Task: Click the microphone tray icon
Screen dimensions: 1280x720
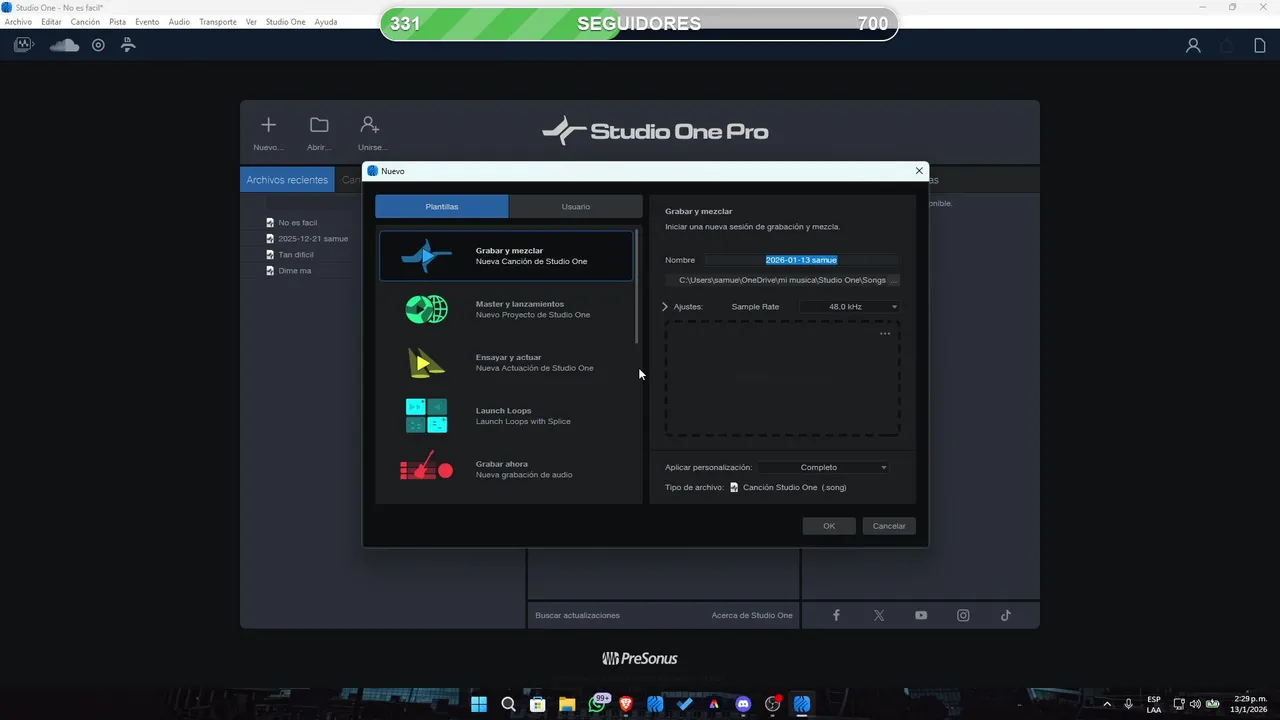Action: click(x=1129, y=704)
